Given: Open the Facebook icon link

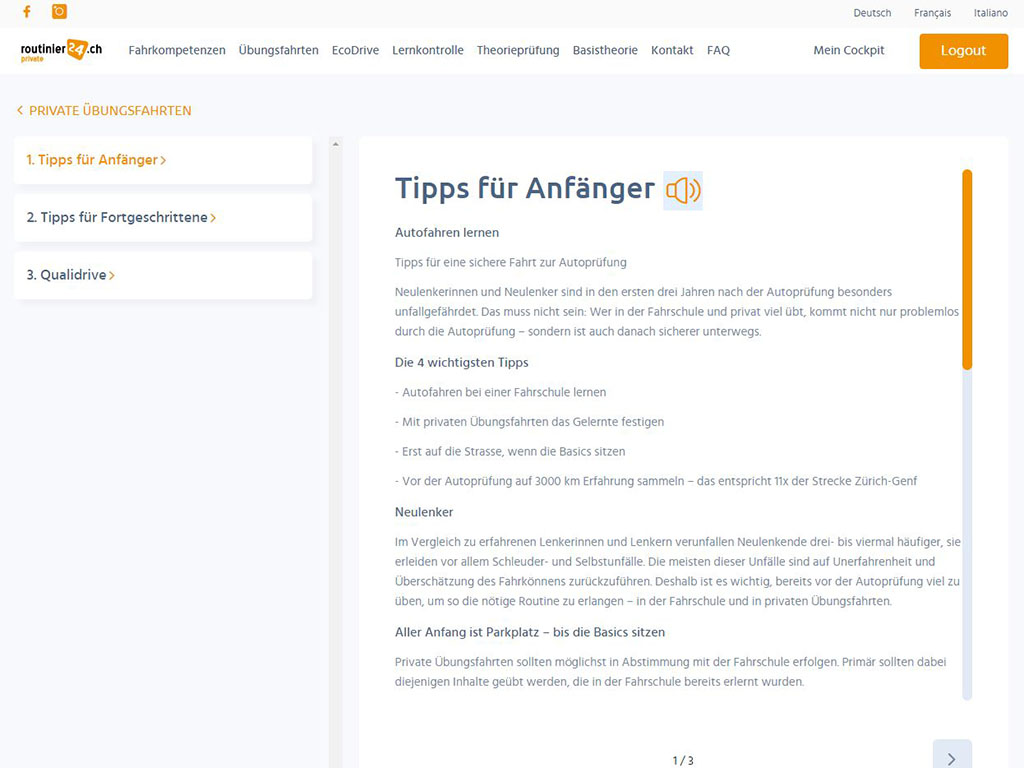Looking at the screenshot, I should (27, 12).
